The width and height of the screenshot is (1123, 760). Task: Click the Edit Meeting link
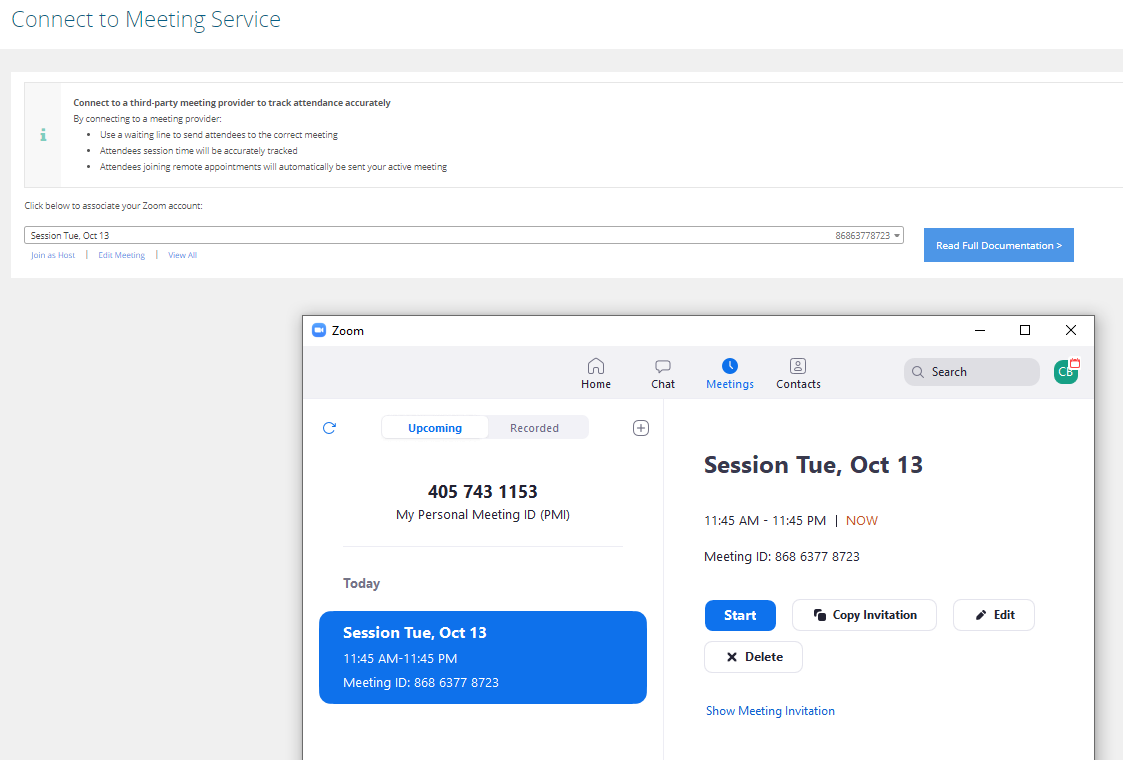click(x=121, y=255)
